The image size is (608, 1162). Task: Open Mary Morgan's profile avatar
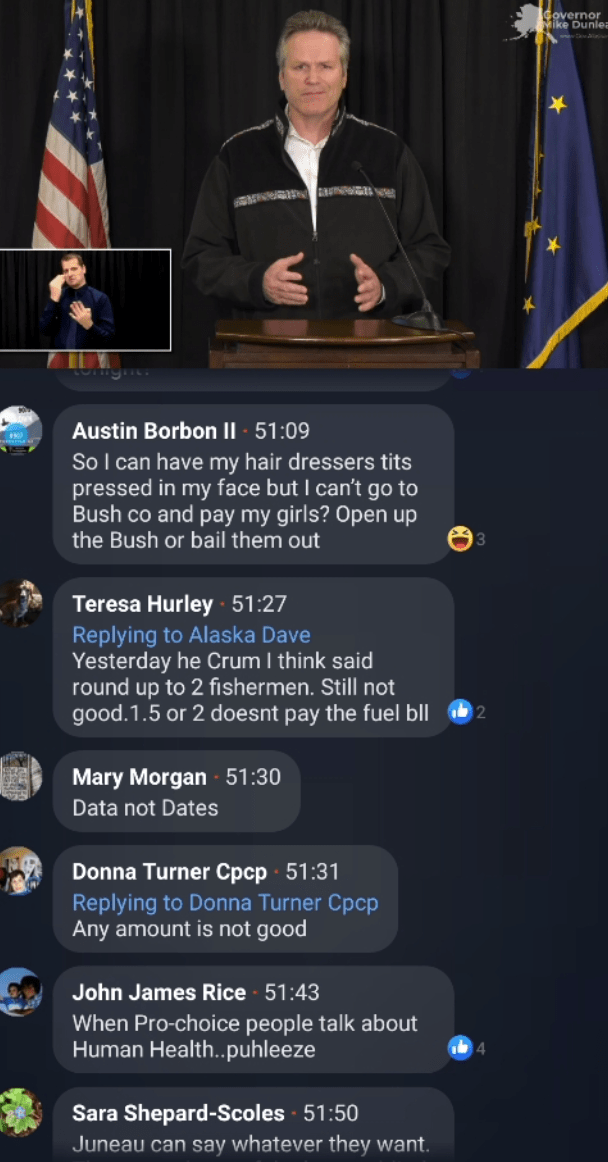pos(21,776)
